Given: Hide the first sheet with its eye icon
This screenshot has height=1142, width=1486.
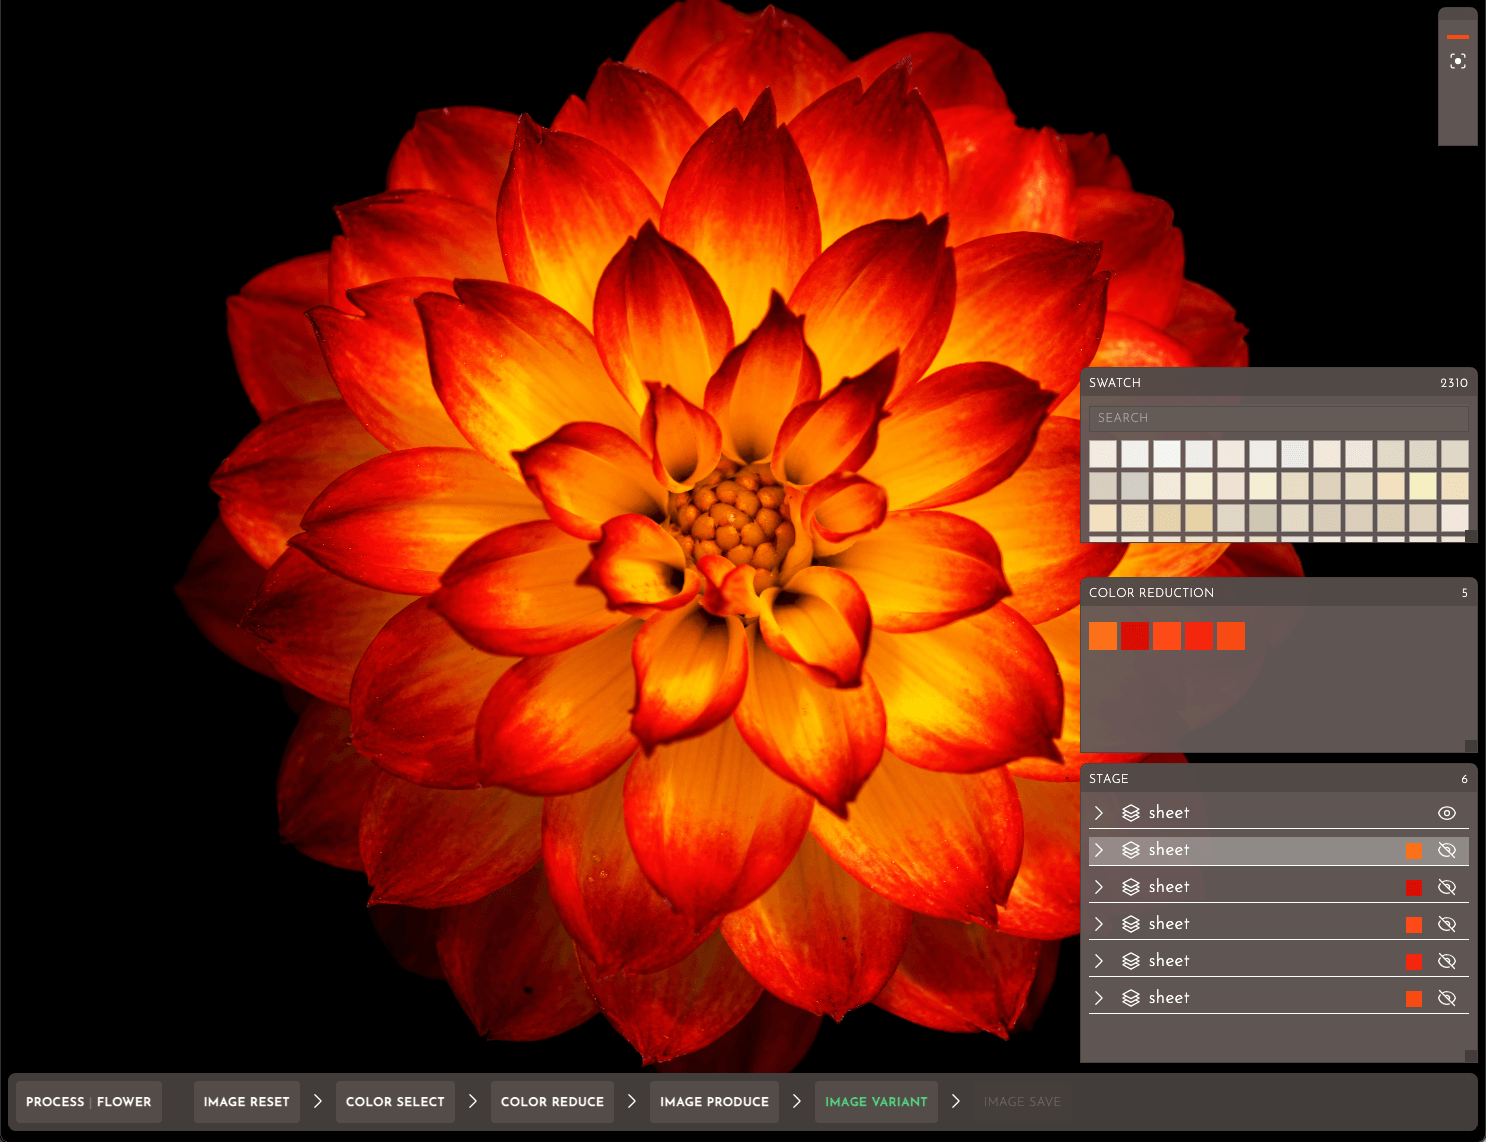Looking at the screenshot, I should (1447, 813).
